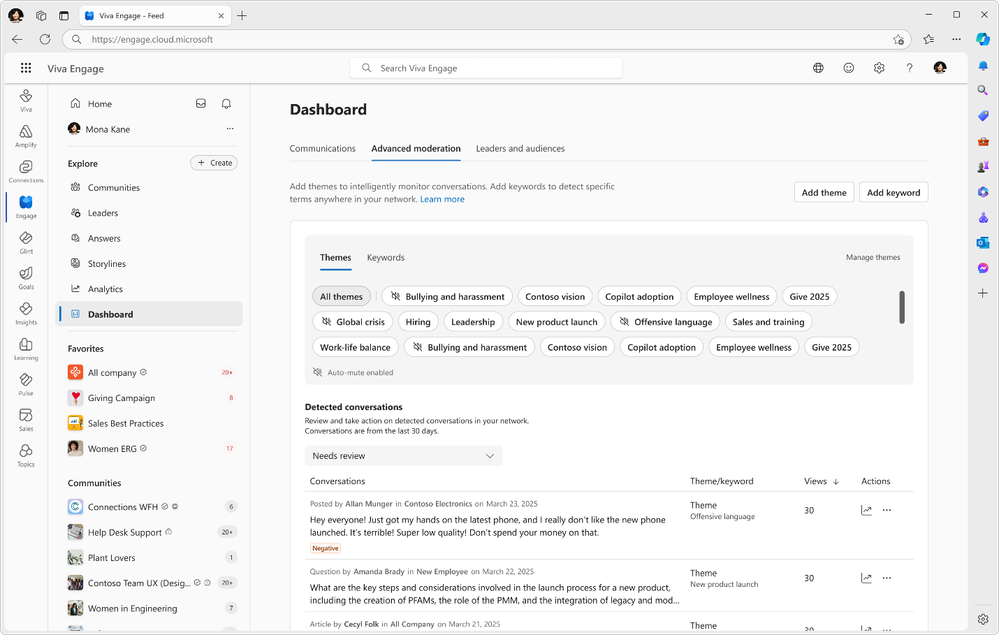This screenshot has height=635, width=999.
Task: Switch to the Keywords tab
Action: [385, 257]
